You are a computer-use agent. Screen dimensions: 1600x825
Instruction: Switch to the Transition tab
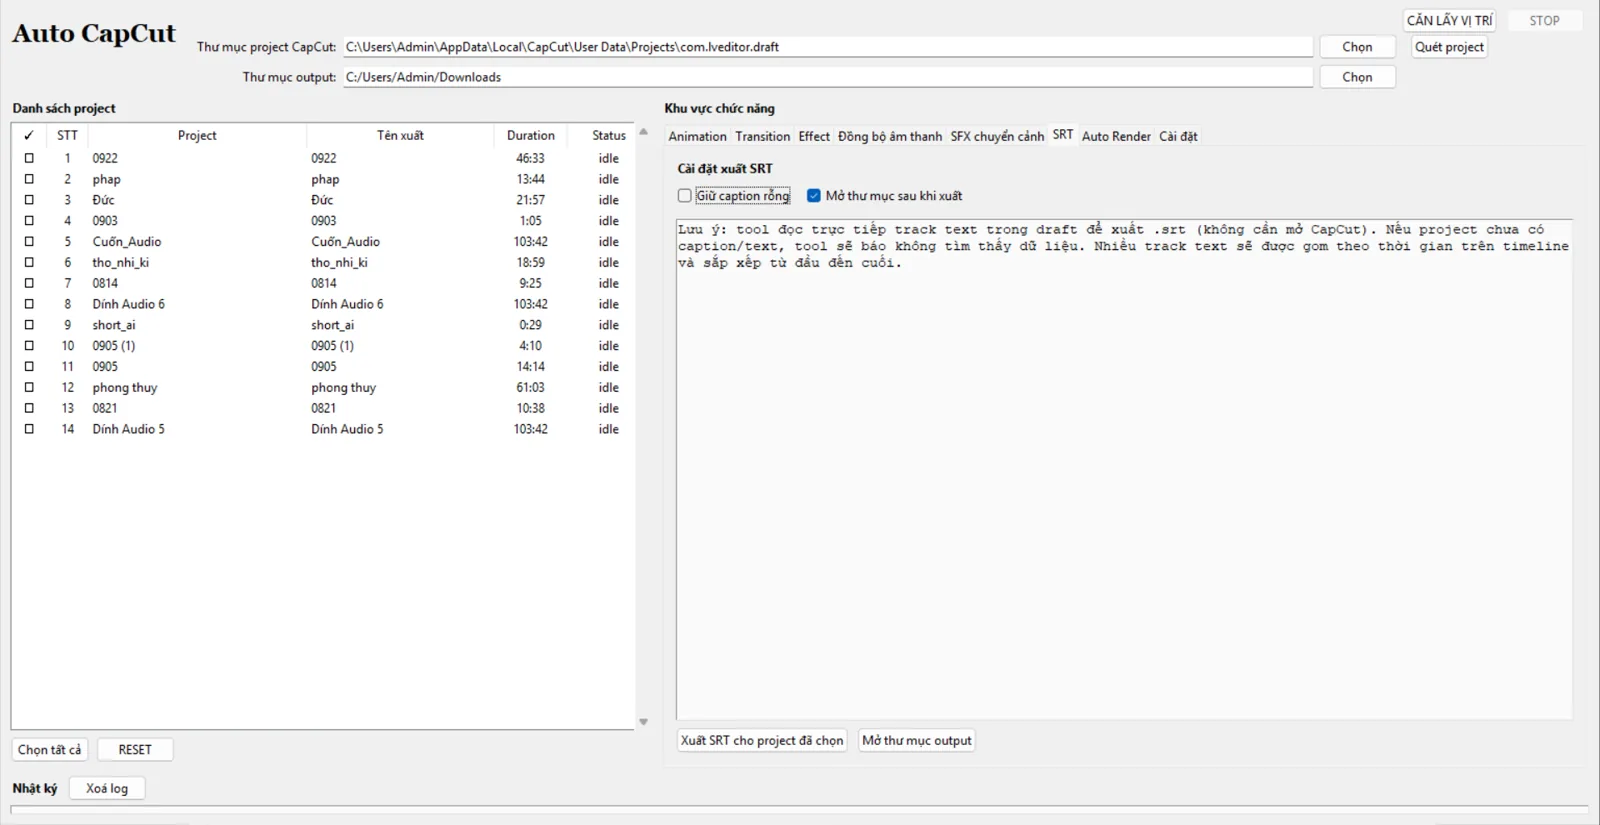pyautogui.click(x=762, y=136)
